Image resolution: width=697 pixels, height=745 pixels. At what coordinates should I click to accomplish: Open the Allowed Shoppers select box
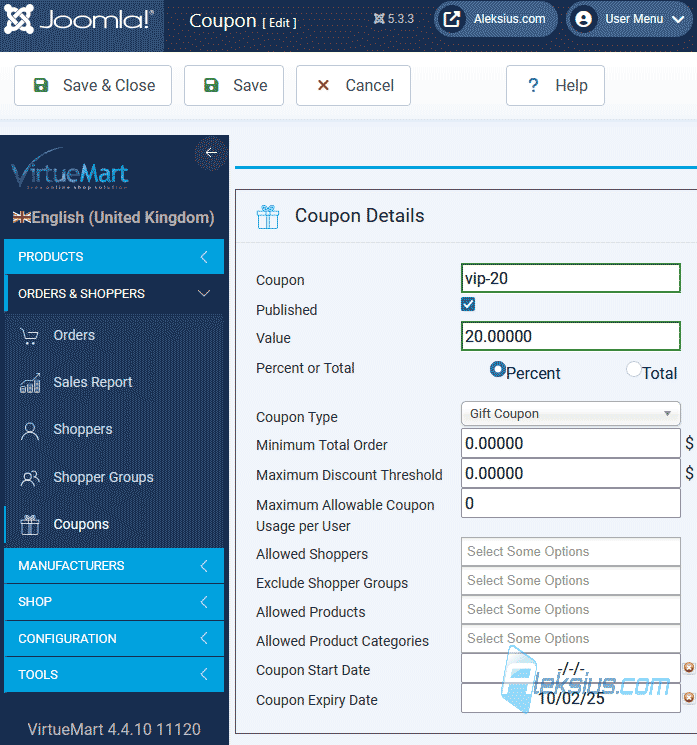[571, 552]
